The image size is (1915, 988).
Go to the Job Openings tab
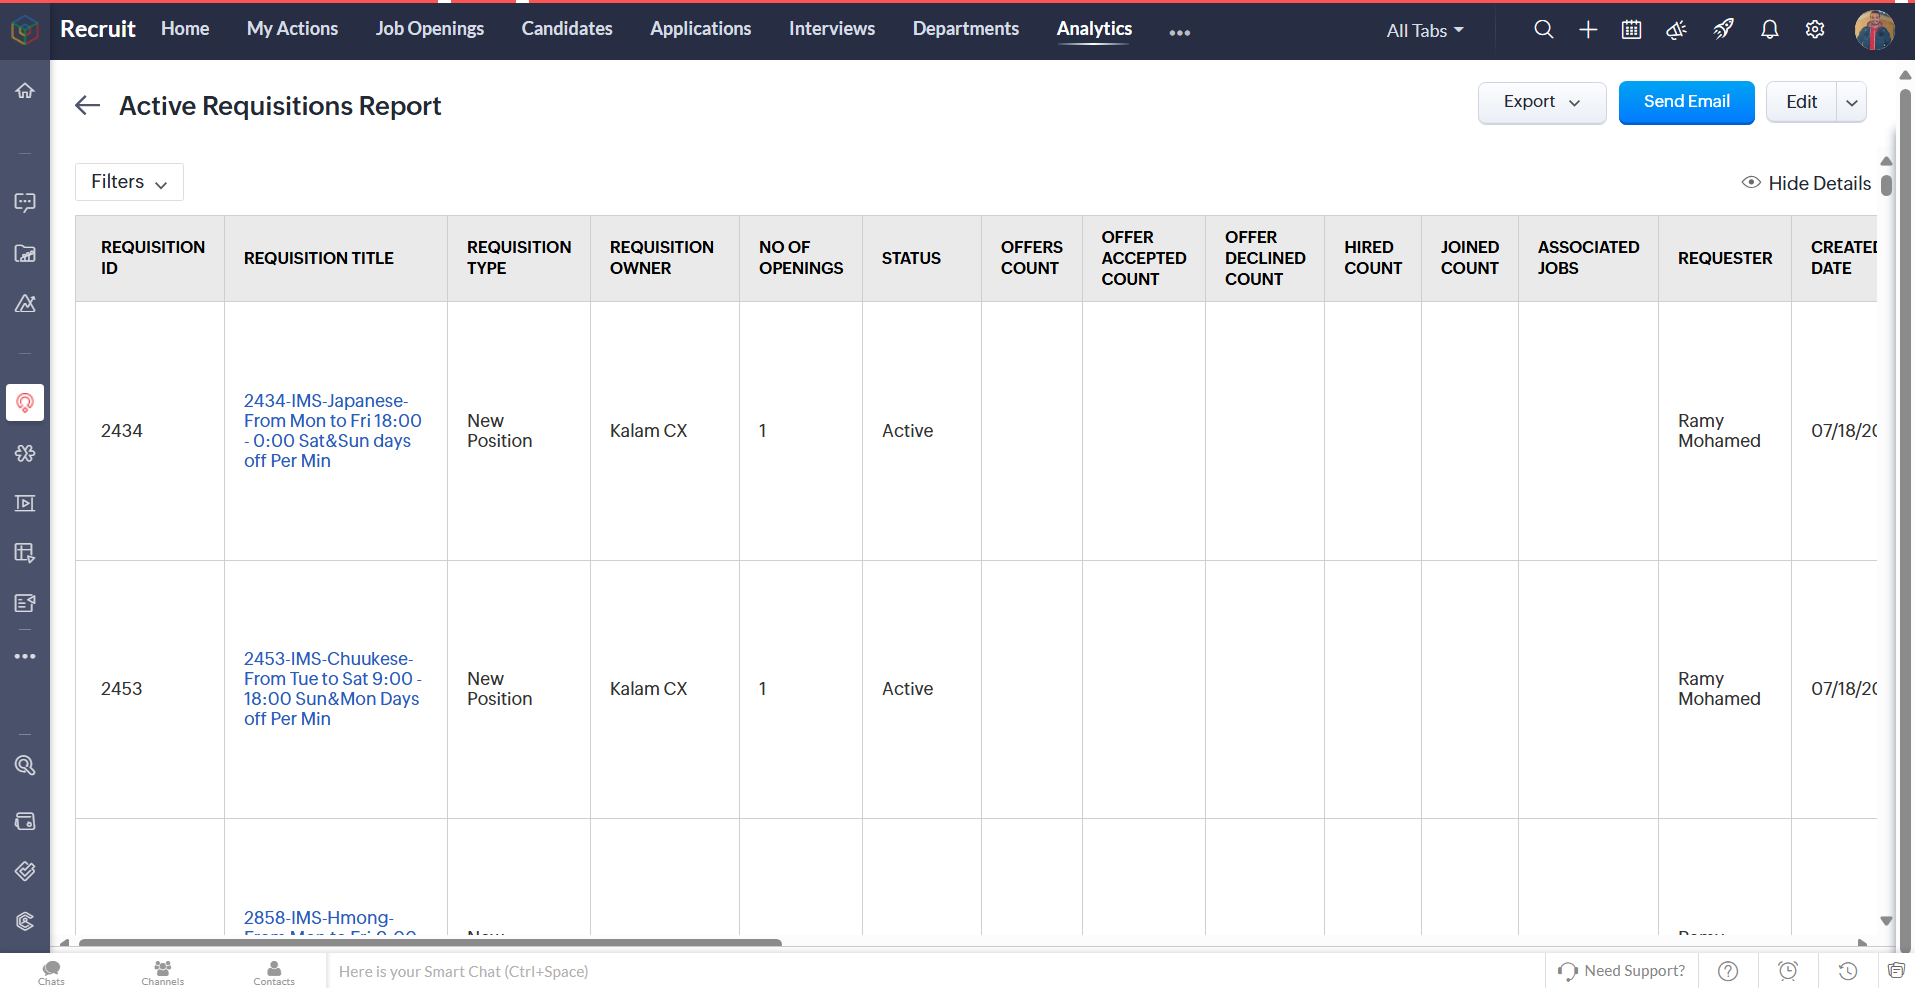coord(429,29)
